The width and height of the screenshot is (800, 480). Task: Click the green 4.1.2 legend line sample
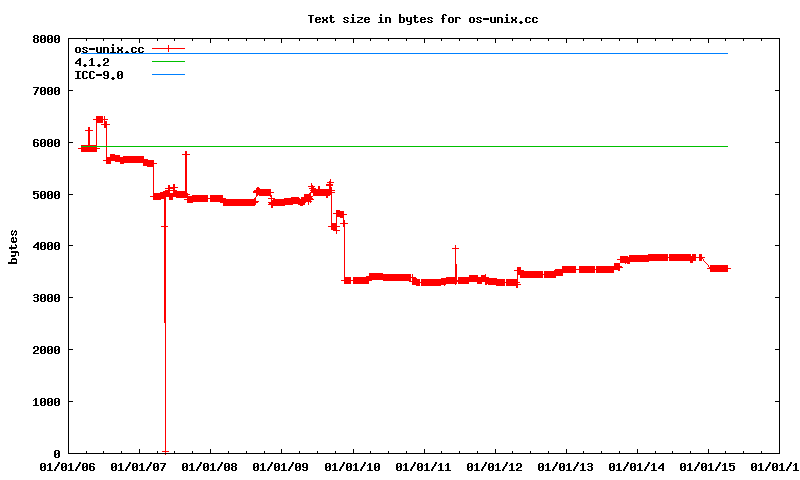tap(169, 61)
